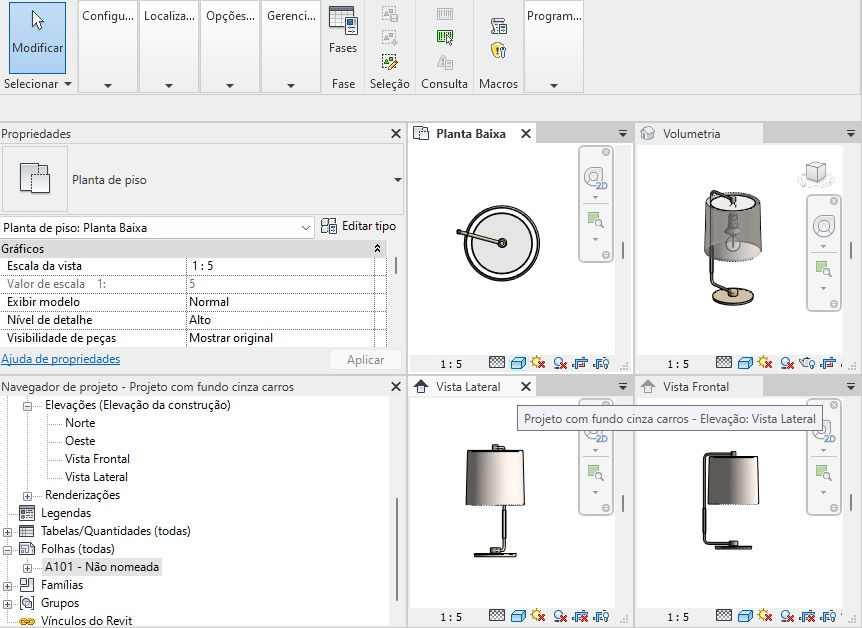Open the Ajuda de propriedades link

point(60,359)
